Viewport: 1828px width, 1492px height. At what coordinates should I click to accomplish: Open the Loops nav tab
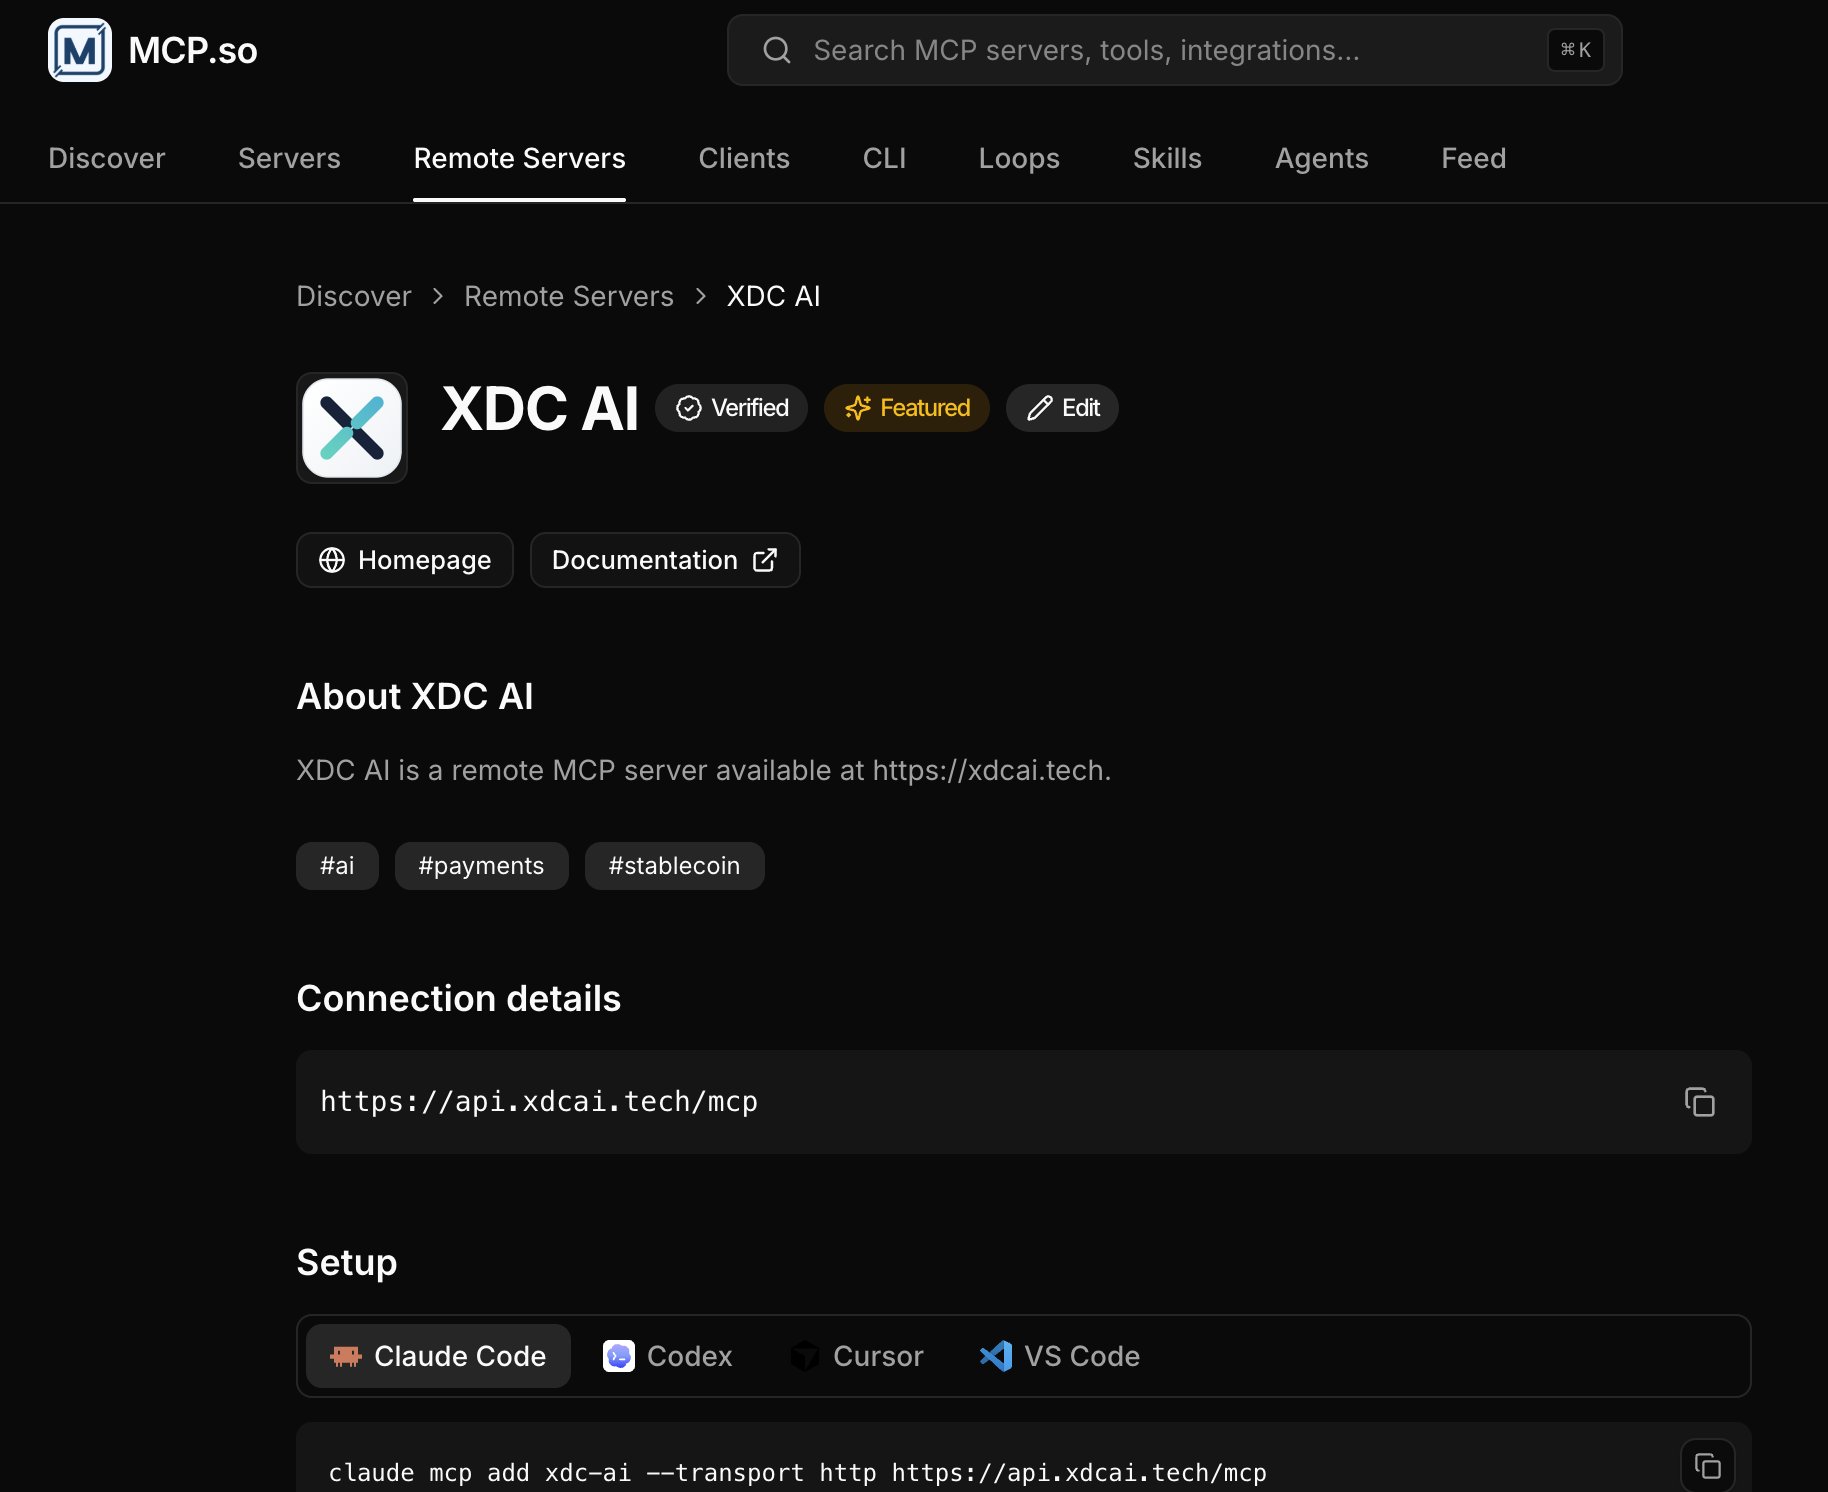1019,158
